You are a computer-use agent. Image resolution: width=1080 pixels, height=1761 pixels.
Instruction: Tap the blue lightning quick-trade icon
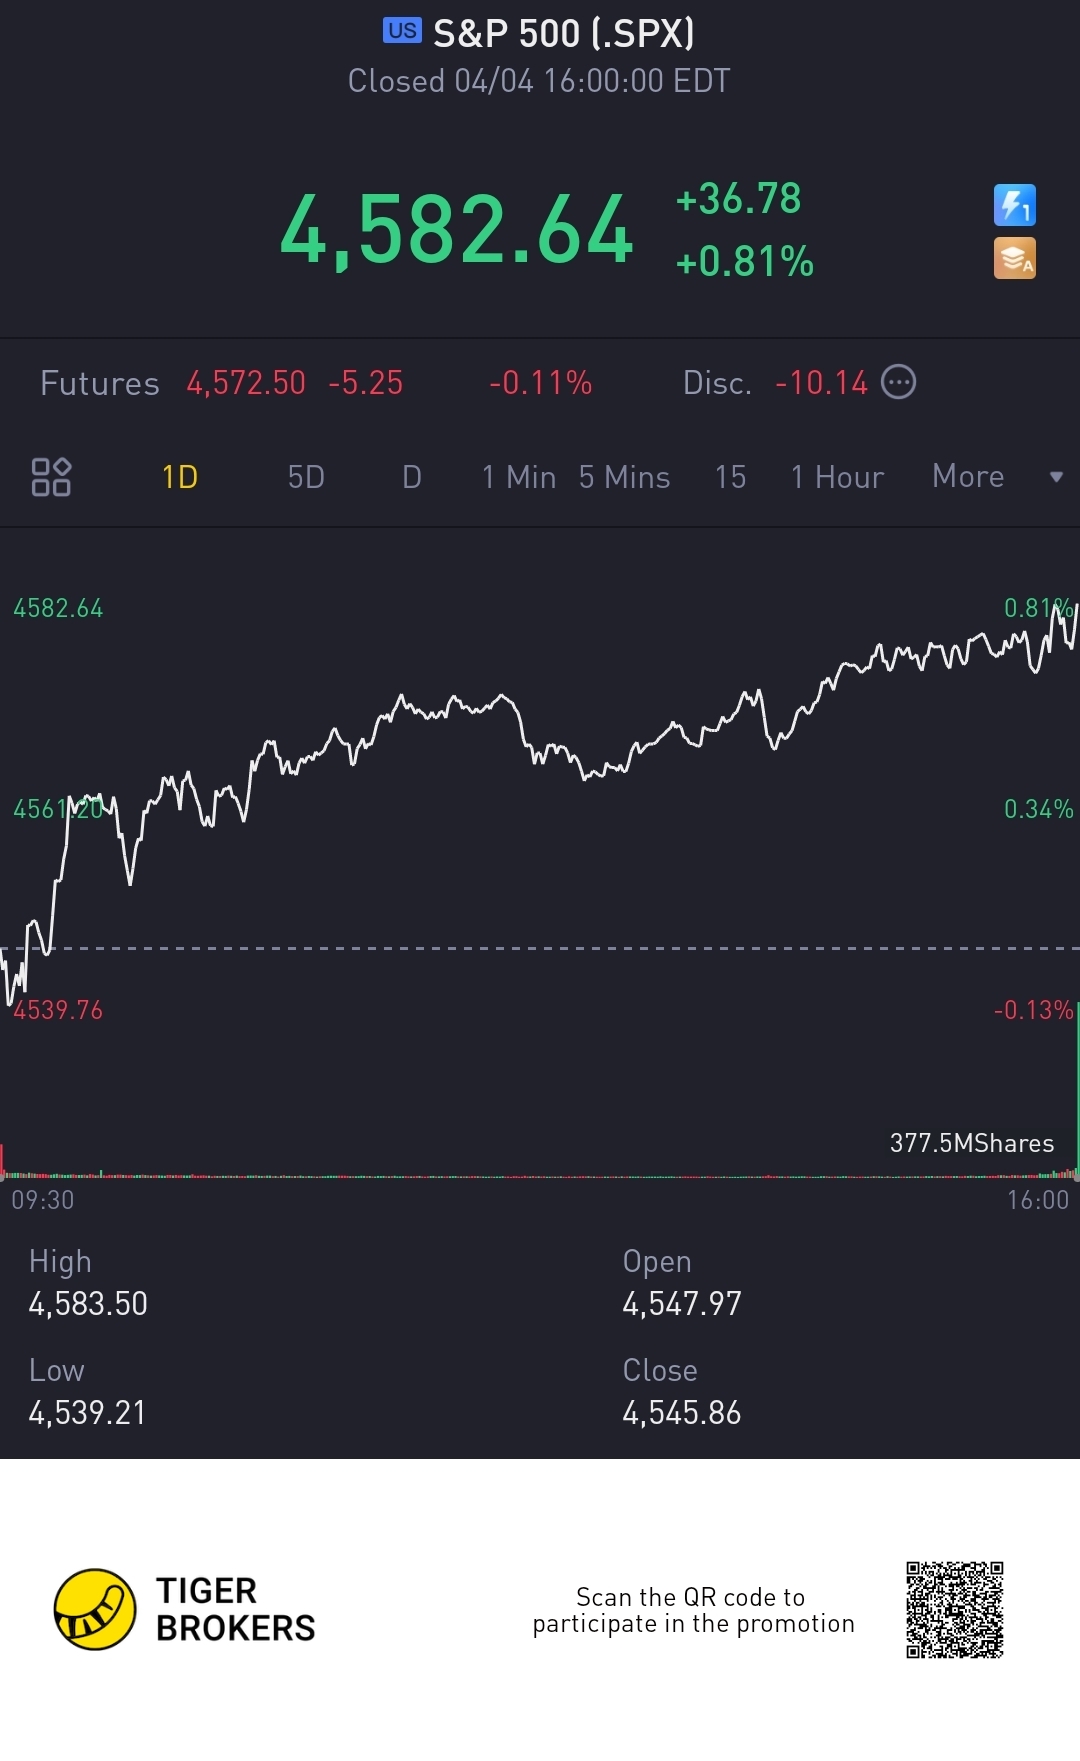[x=1014, y=205]
